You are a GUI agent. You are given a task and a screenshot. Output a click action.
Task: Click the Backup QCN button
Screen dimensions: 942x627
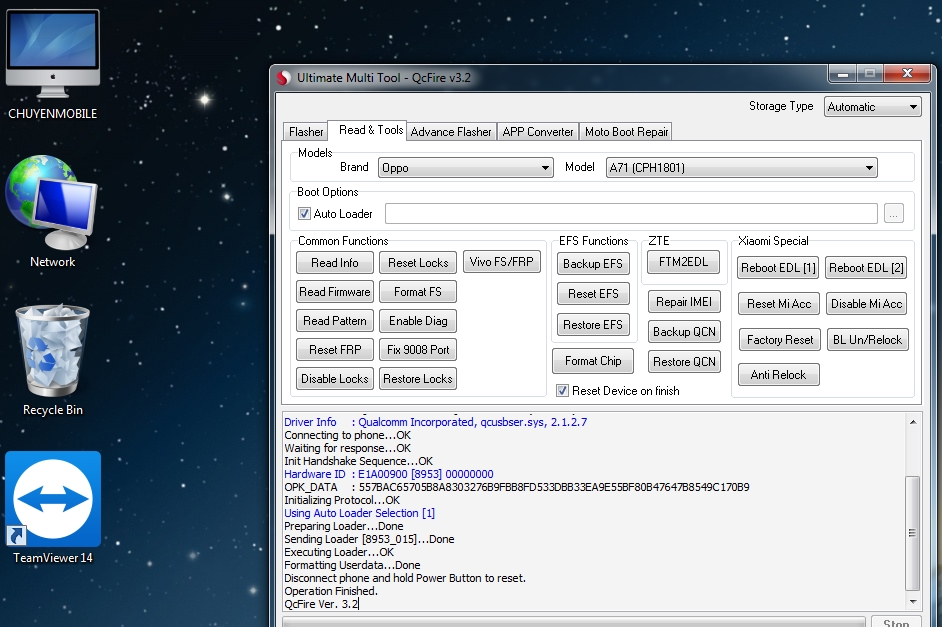point(684,332)
